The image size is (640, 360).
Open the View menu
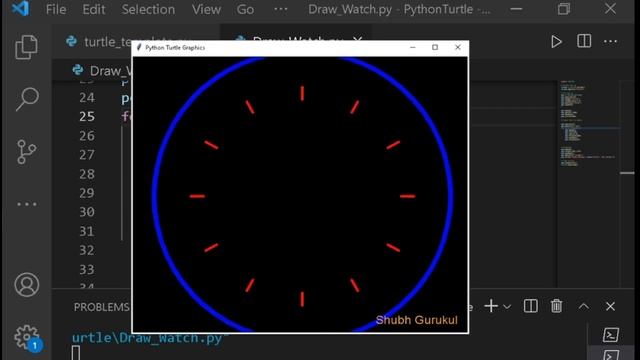point(206,9)
